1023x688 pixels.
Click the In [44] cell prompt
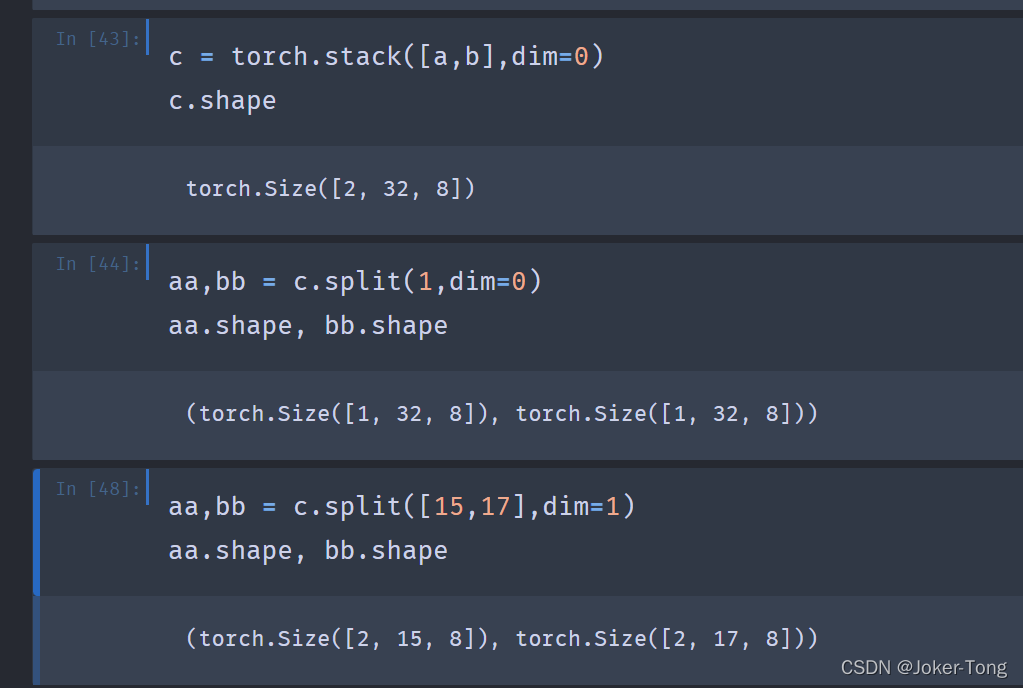pos(98,264)
